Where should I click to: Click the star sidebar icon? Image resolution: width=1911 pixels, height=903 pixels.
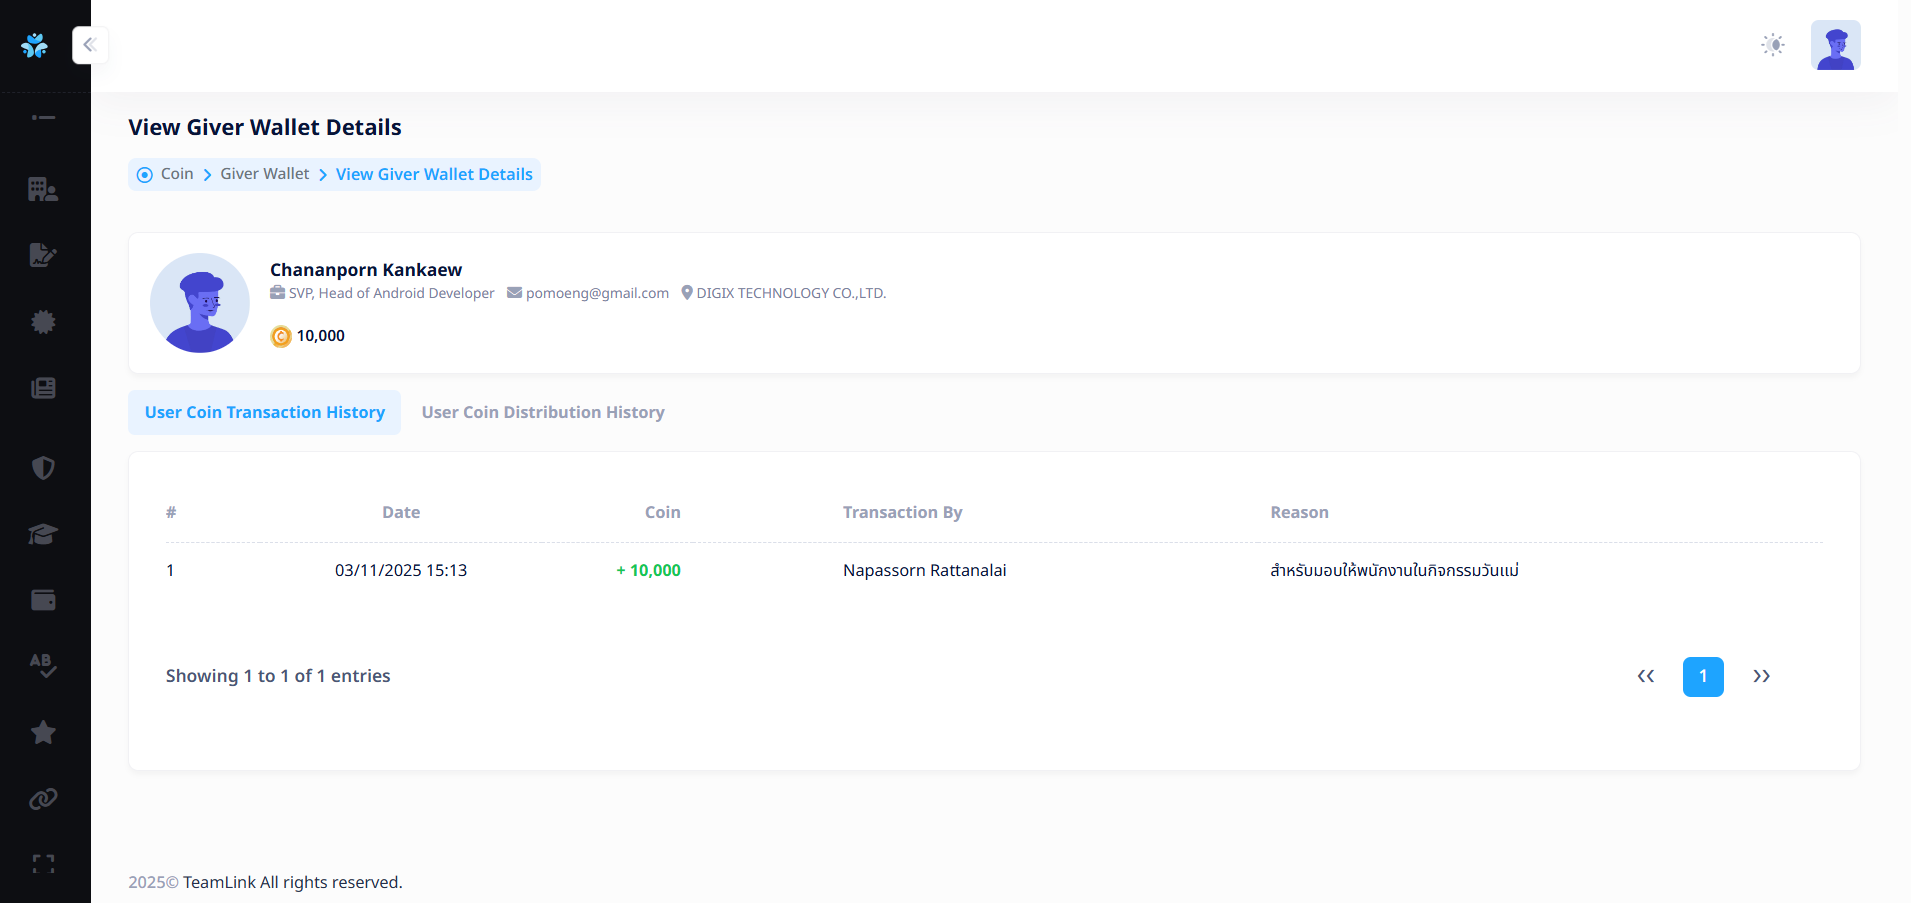coord(43,732)
